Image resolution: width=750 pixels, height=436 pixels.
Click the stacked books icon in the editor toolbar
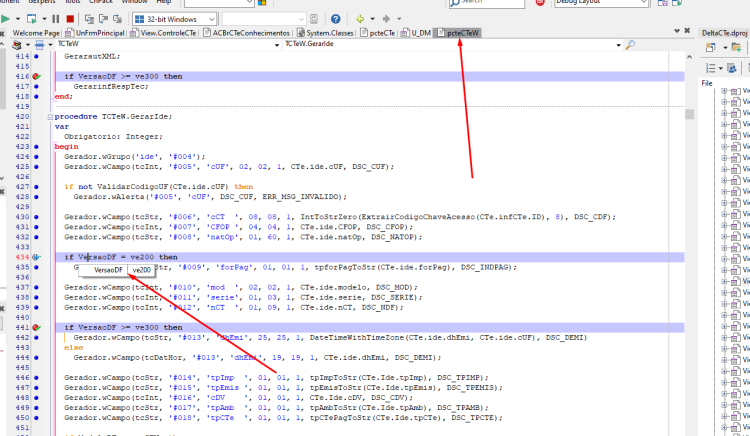(17, 45)
